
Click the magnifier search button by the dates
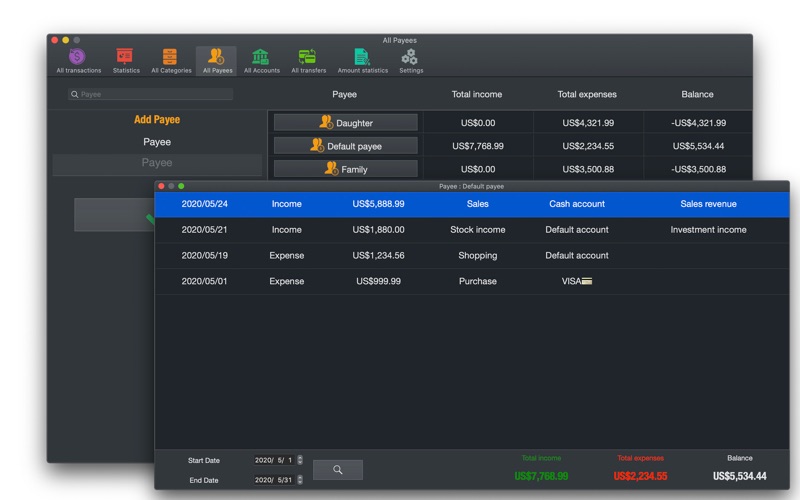(338, 469)
